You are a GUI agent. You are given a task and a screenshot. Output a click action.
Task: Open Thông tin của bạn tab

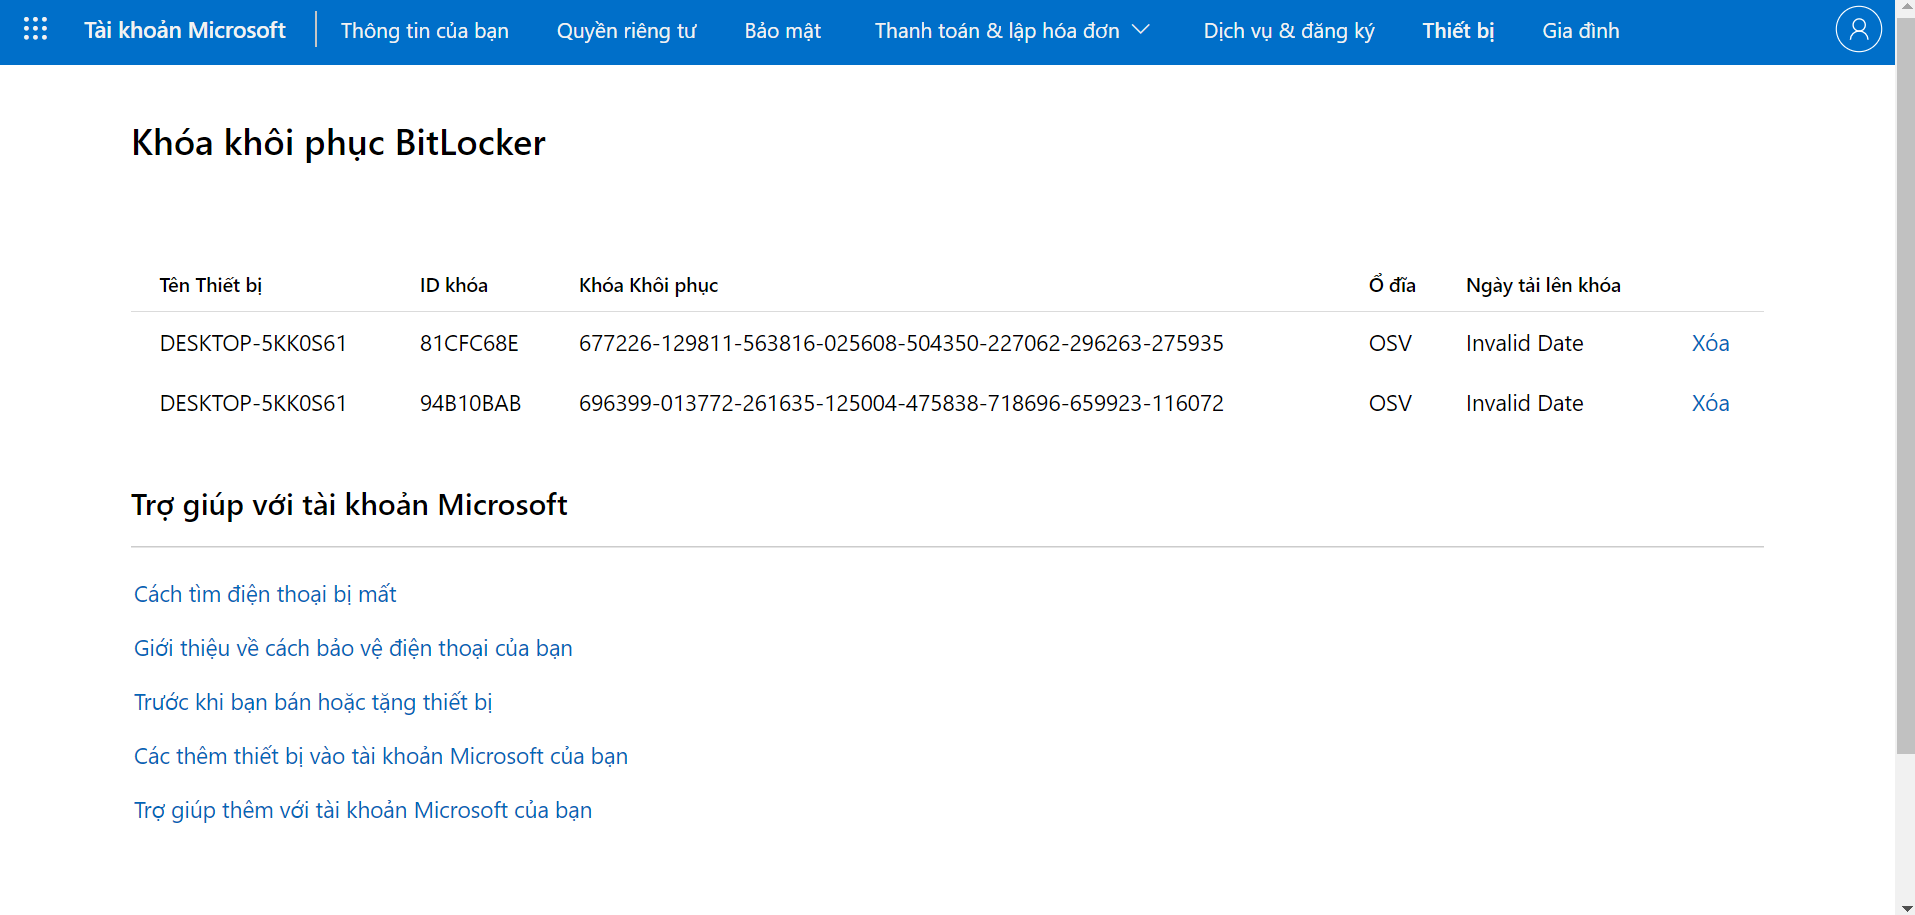pyautogui.click(x=425, y=31)
